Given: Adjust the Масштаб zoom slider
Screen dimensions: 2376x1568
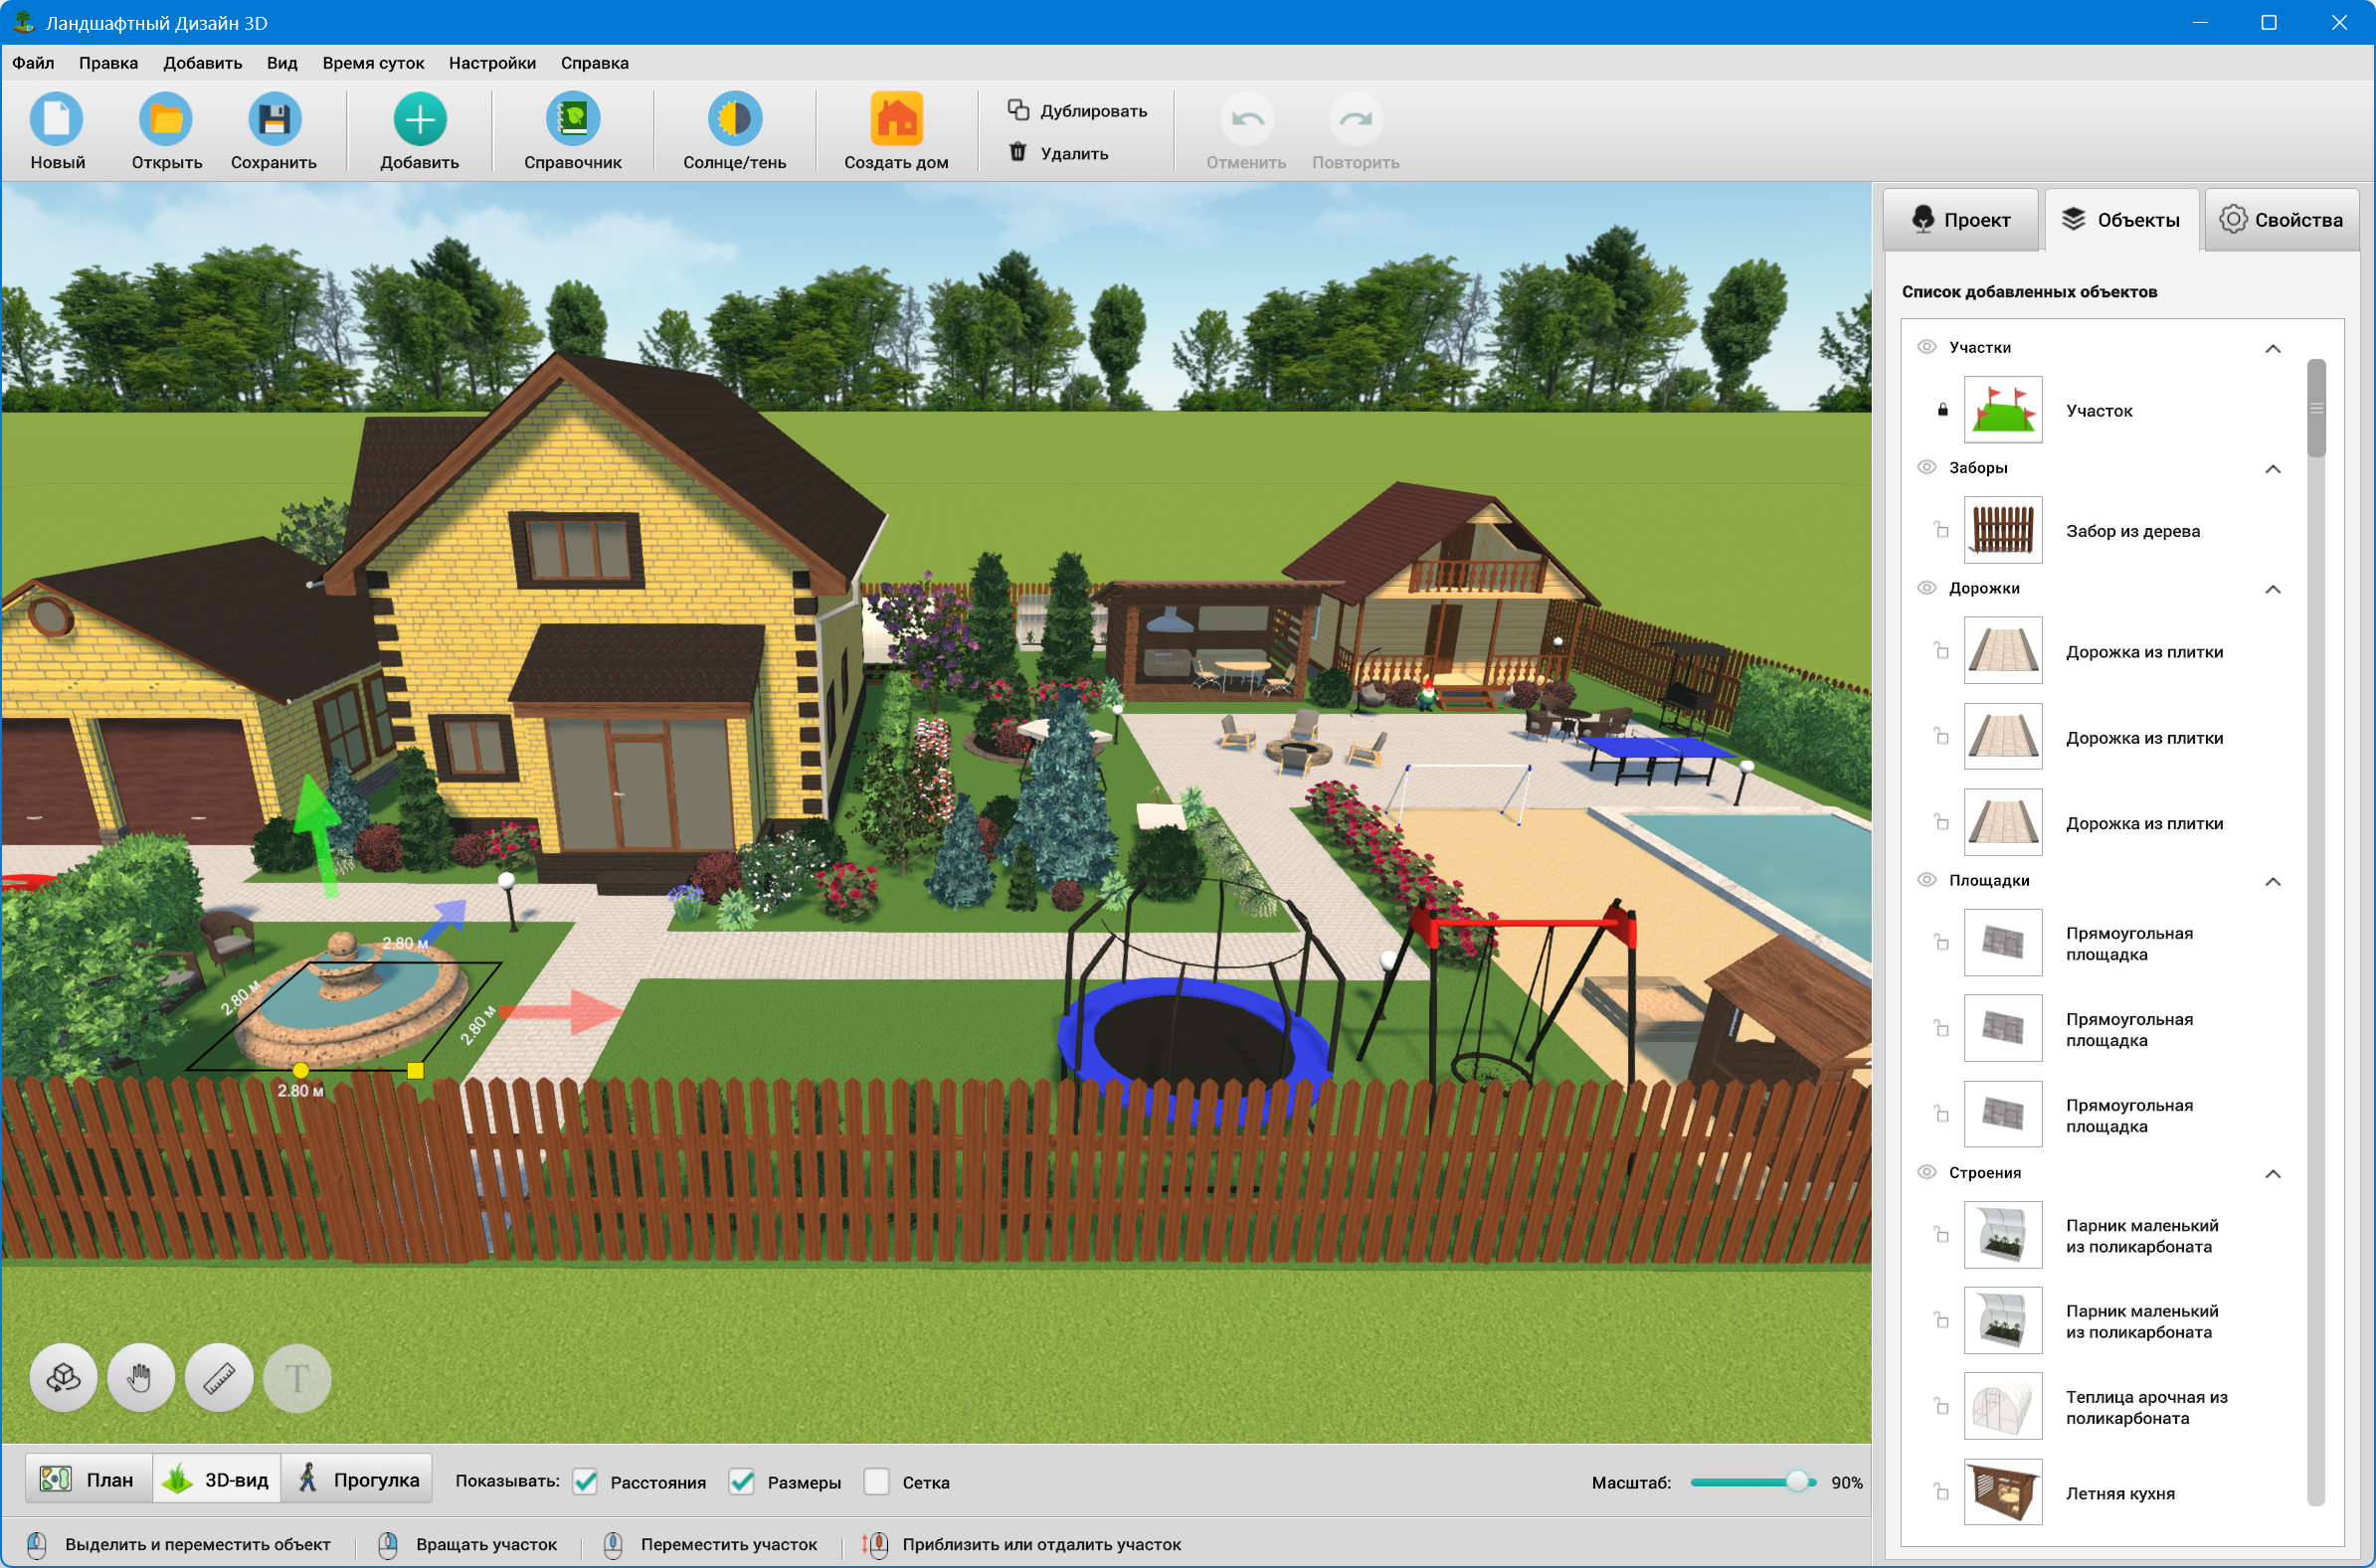Looking at the screenshot, I should 1797,1481.
